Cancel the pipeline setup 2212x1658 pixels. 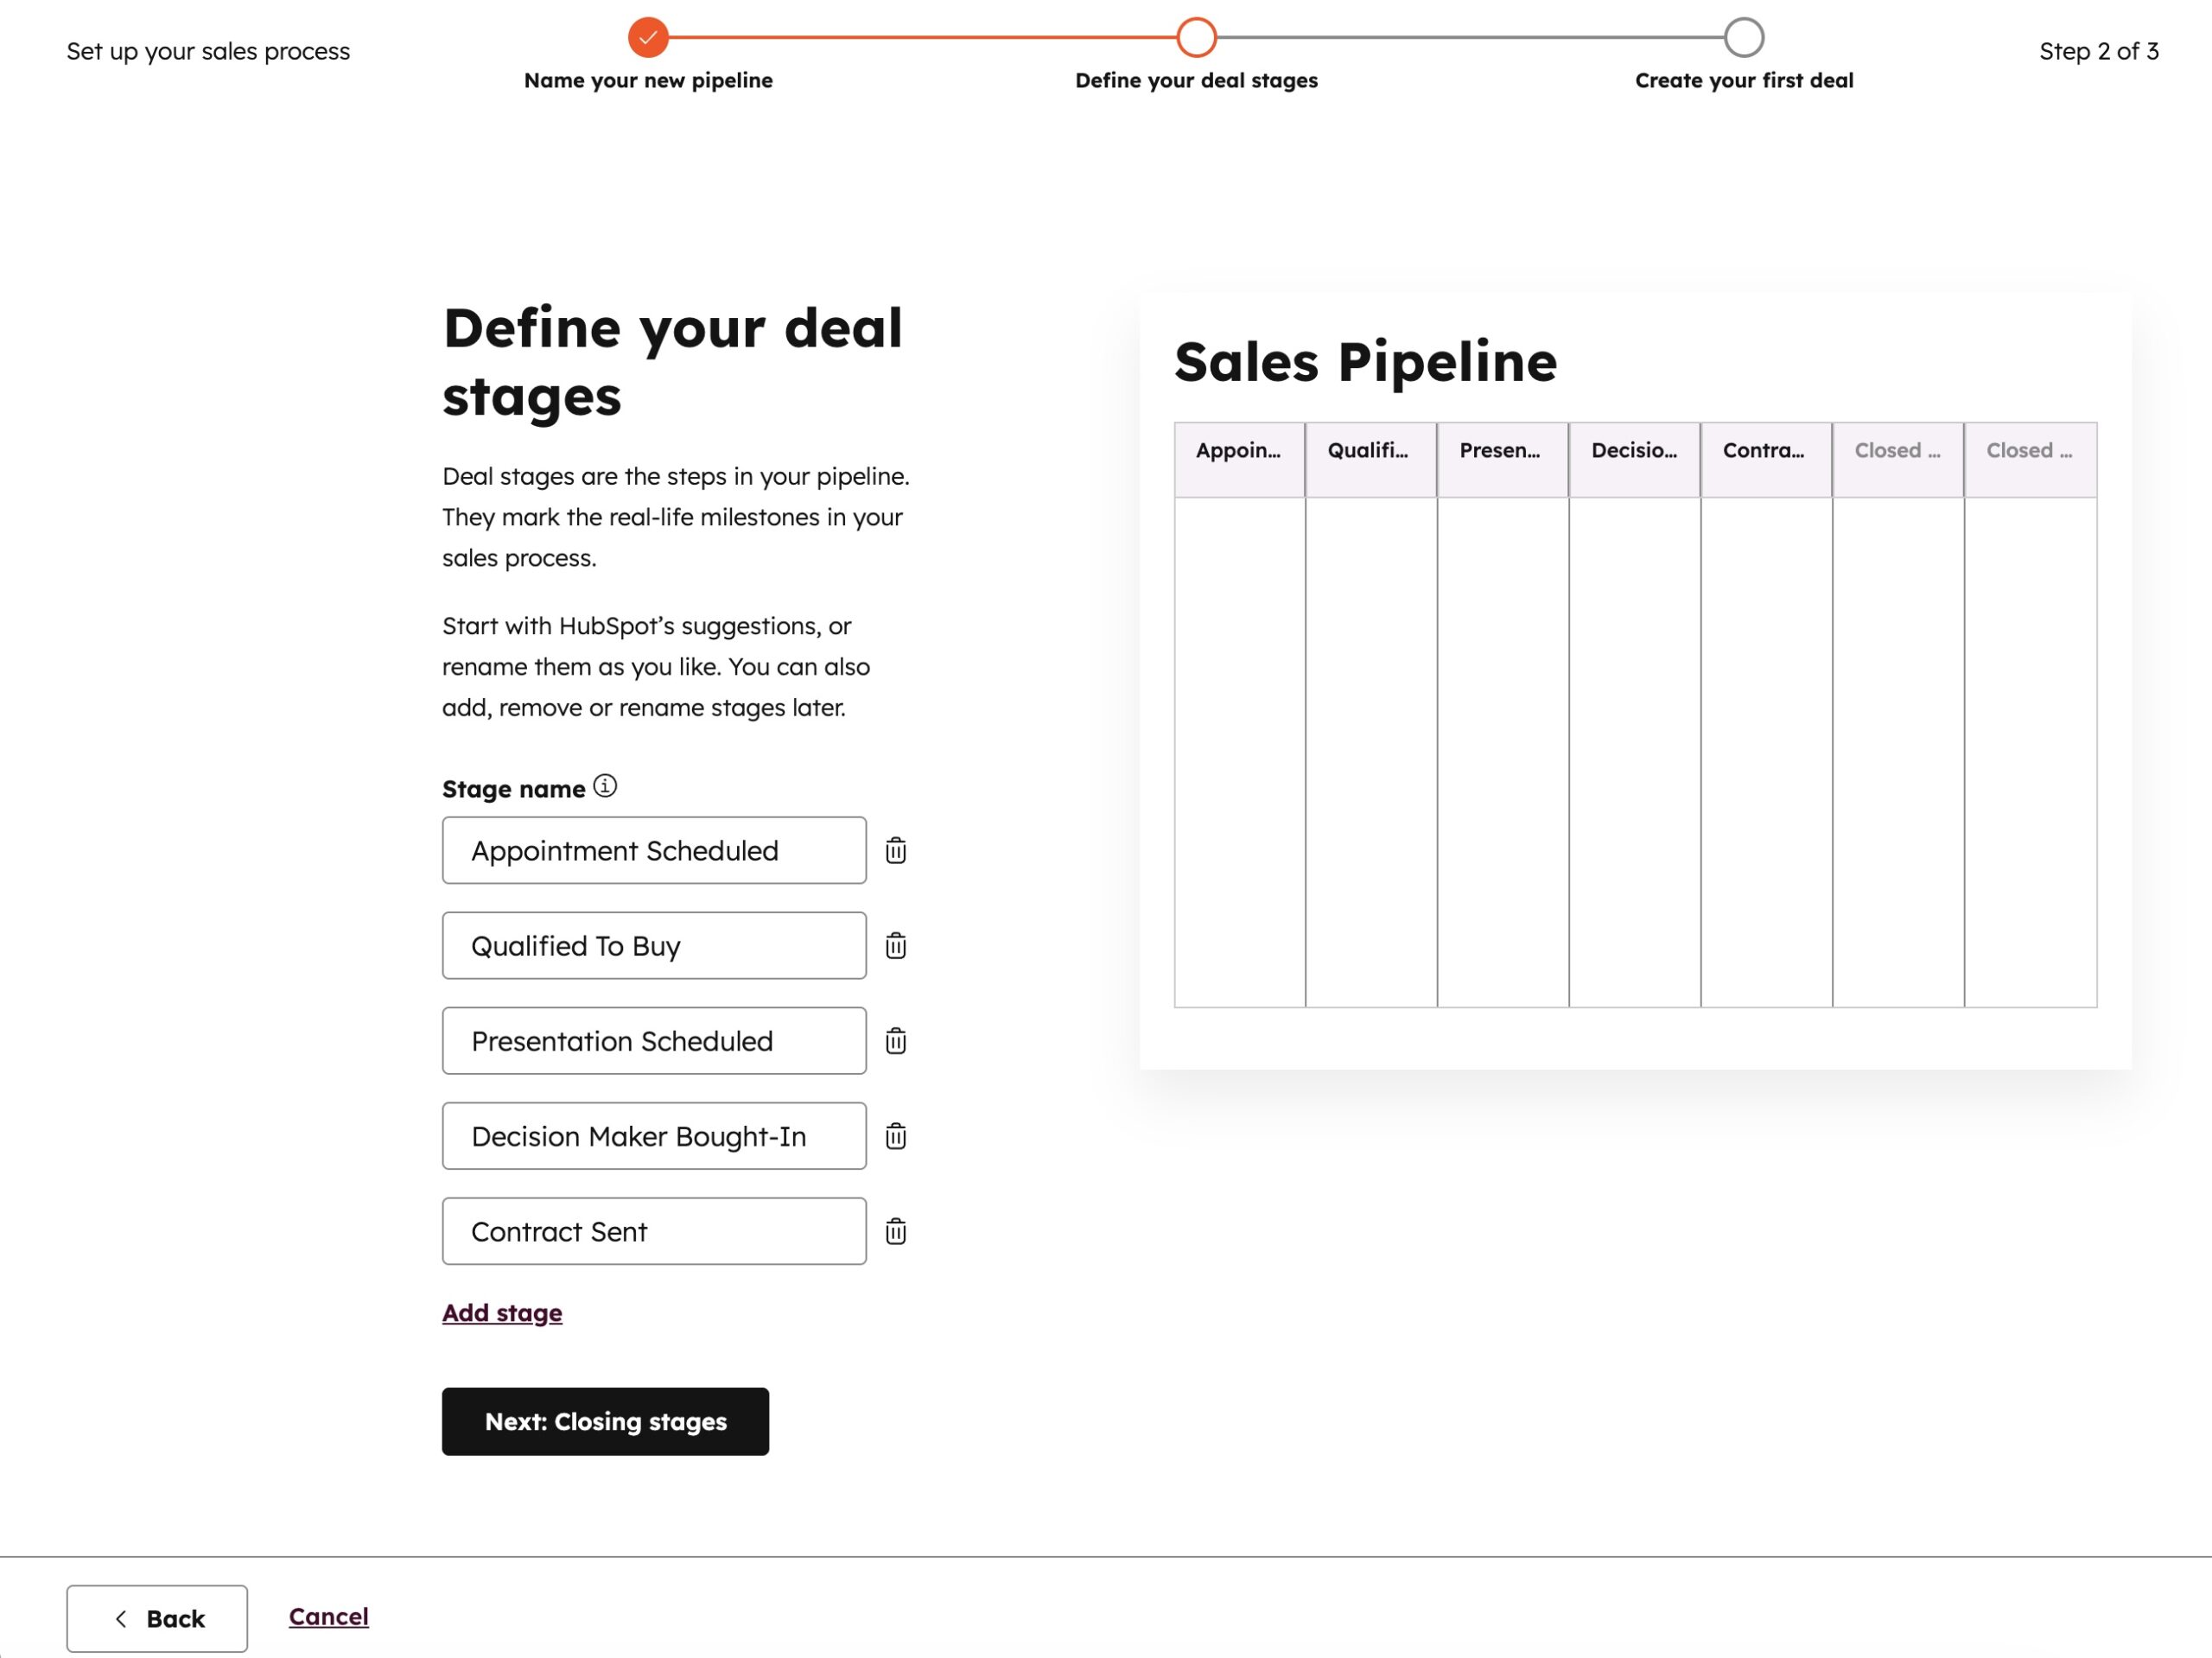pos(328,1616)
